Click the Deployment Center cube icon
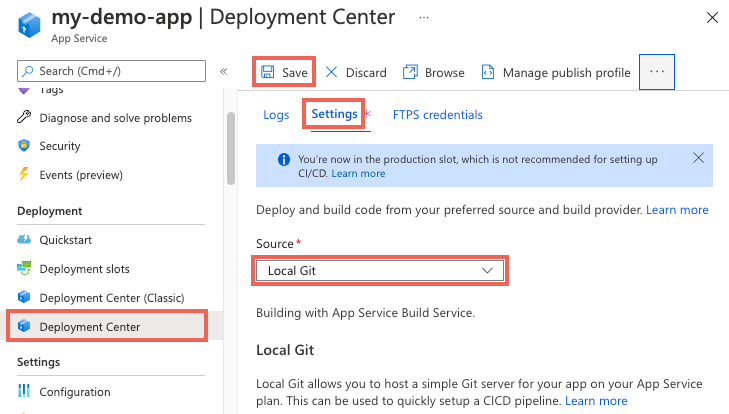This screenshot has height=414, width=729. pos(24,326)
